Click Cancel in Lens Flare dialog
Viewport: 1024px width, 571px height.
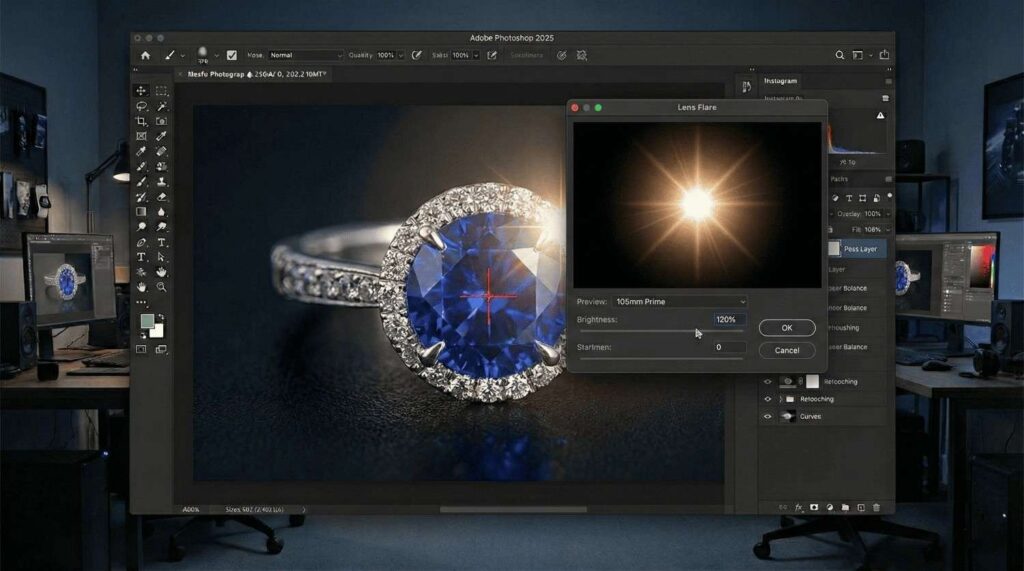[x=787, y=350]
